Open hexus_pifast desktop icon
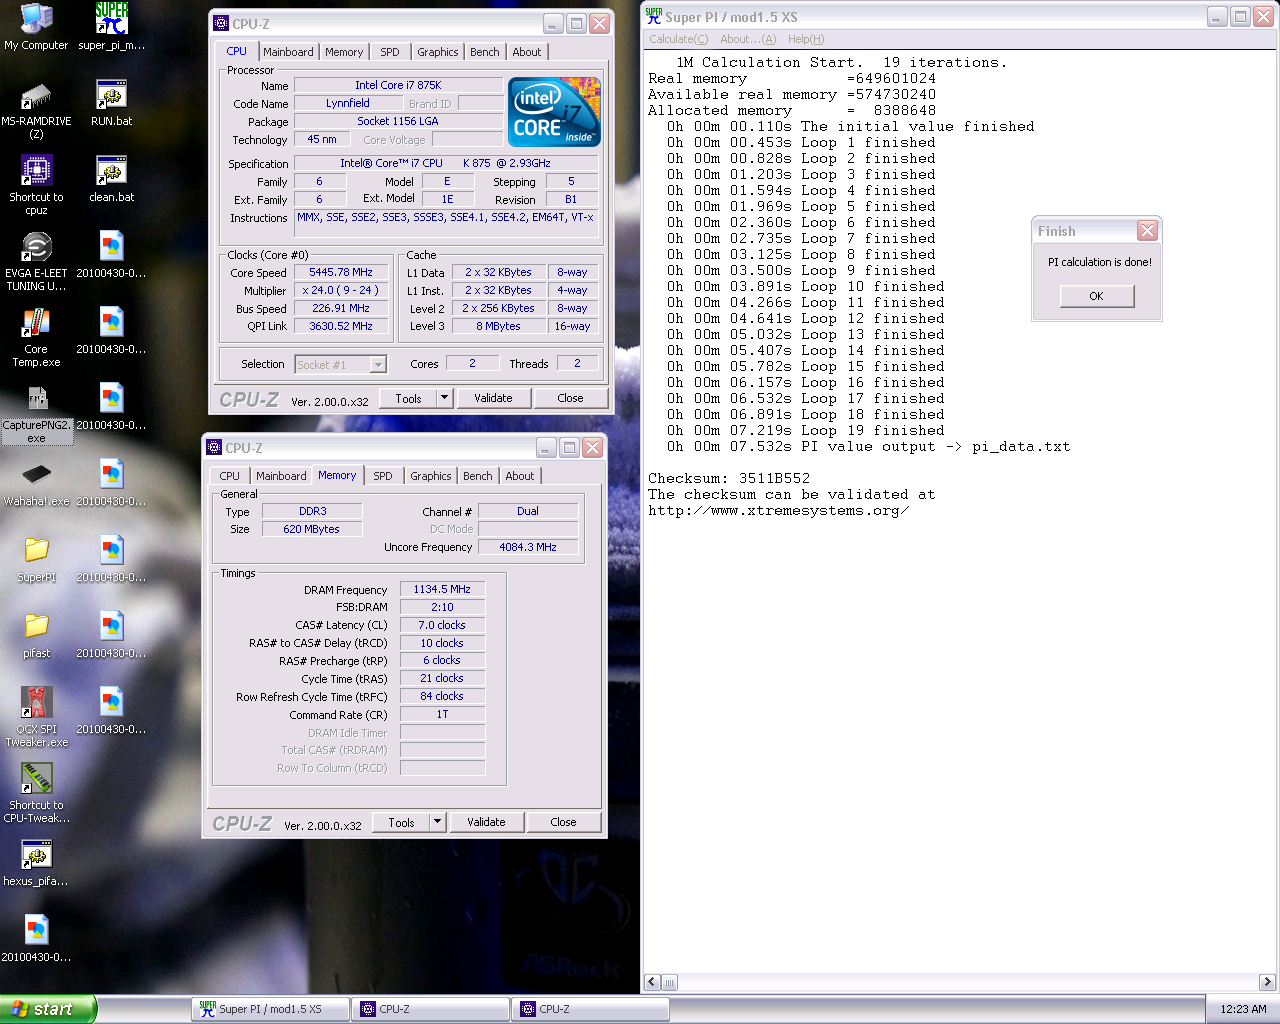 coord(36,863)
